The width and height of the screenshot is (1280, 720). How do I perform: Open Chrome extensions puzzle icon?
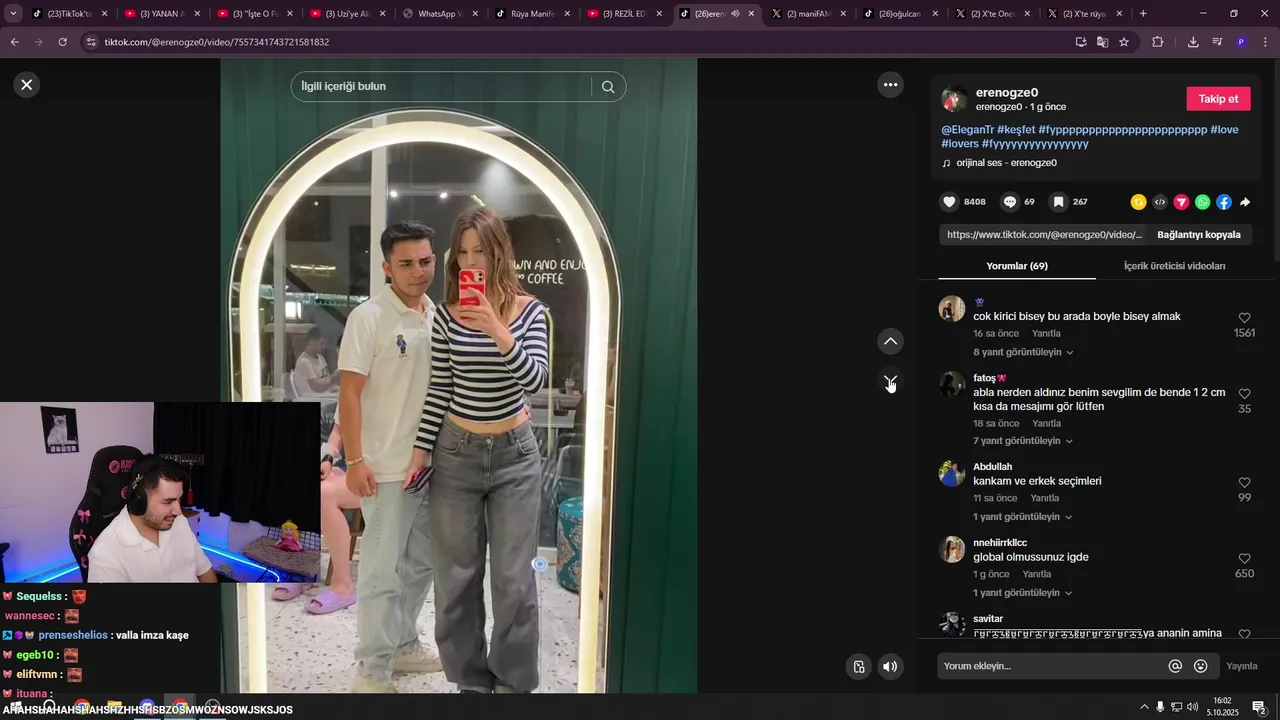point(1157,42)
